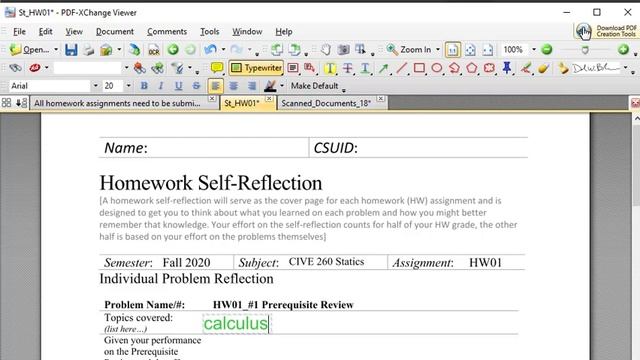The height and width of the screenshot is (360, 640).
Task: Toggle Fit Page view mode
Action: coord(470,50)
